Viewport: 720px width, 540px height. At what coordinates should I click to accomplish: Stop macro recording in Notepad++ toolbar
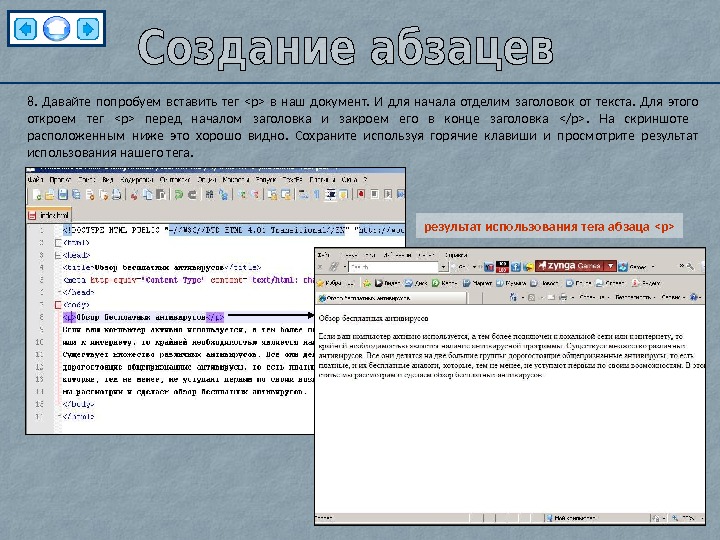[375, 195]
